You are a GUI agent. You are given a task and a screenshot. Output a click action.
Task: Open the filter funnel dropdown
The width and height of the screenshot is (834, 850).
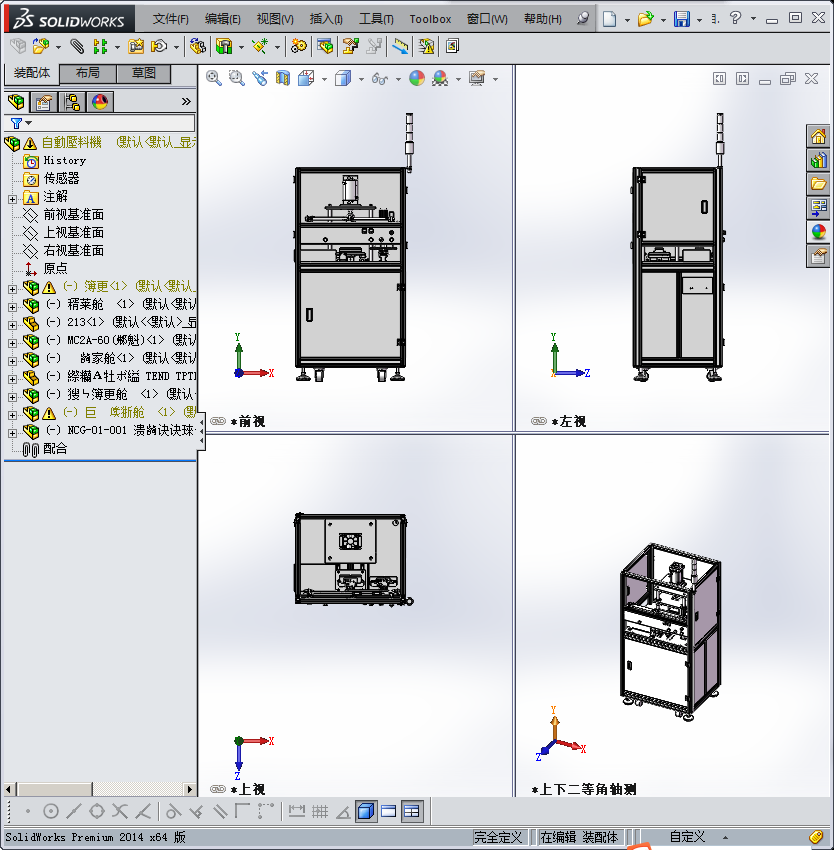click(21, 123)
